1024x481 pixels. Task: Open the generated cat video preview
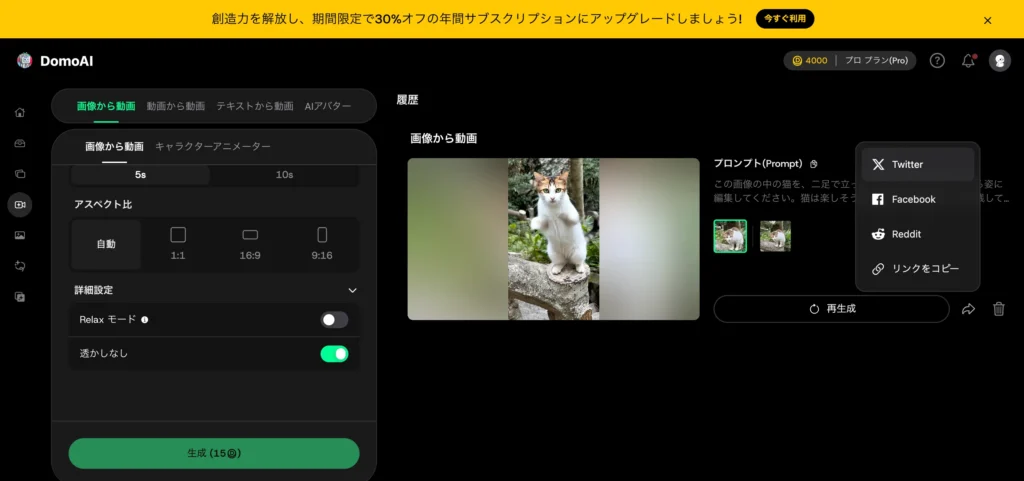tap(553, 239)
